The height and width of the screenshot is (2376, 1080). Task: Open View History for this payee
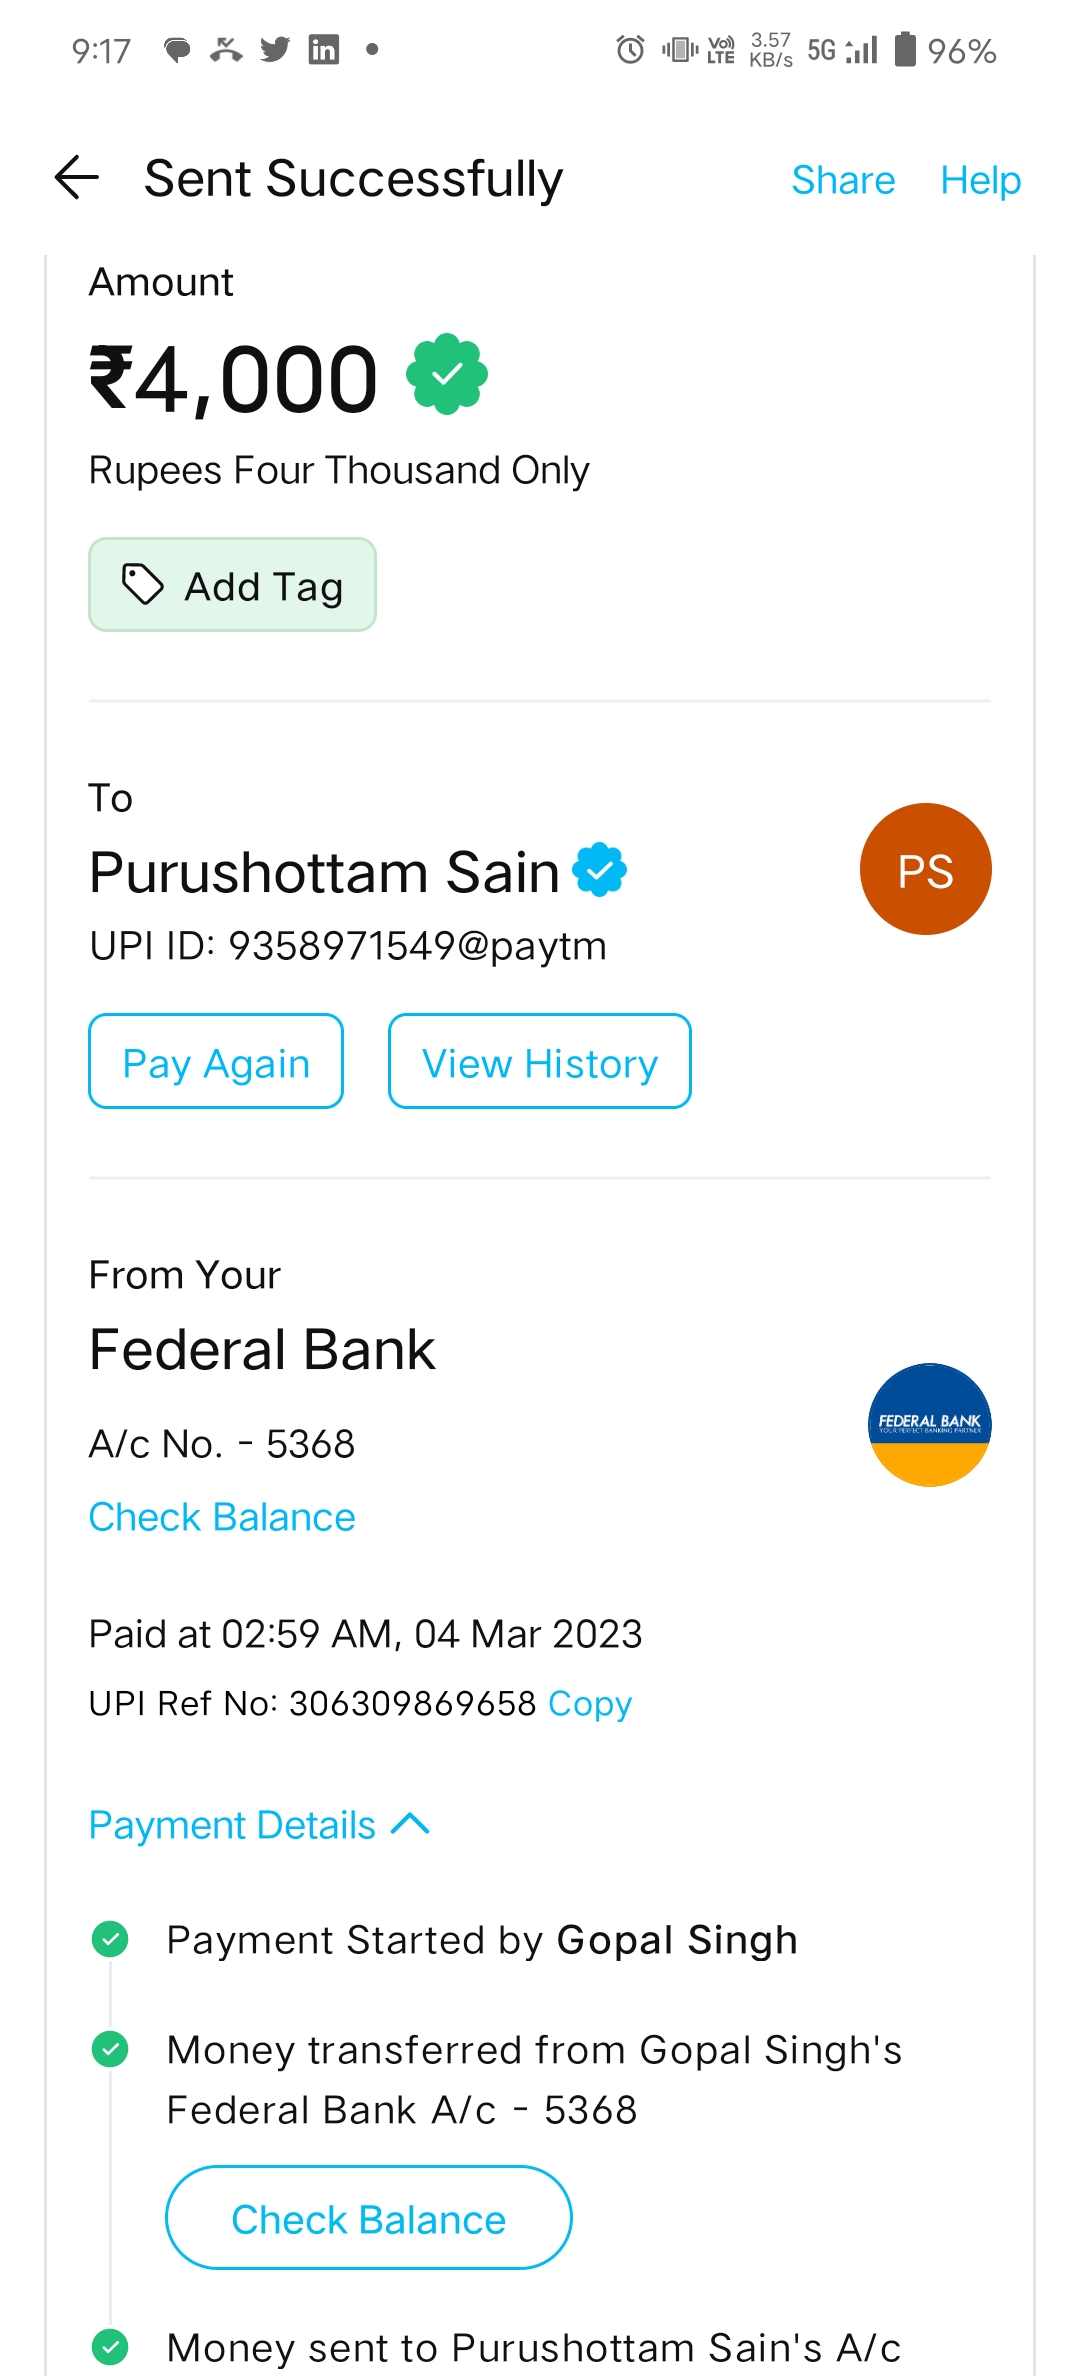(539, 1062)
